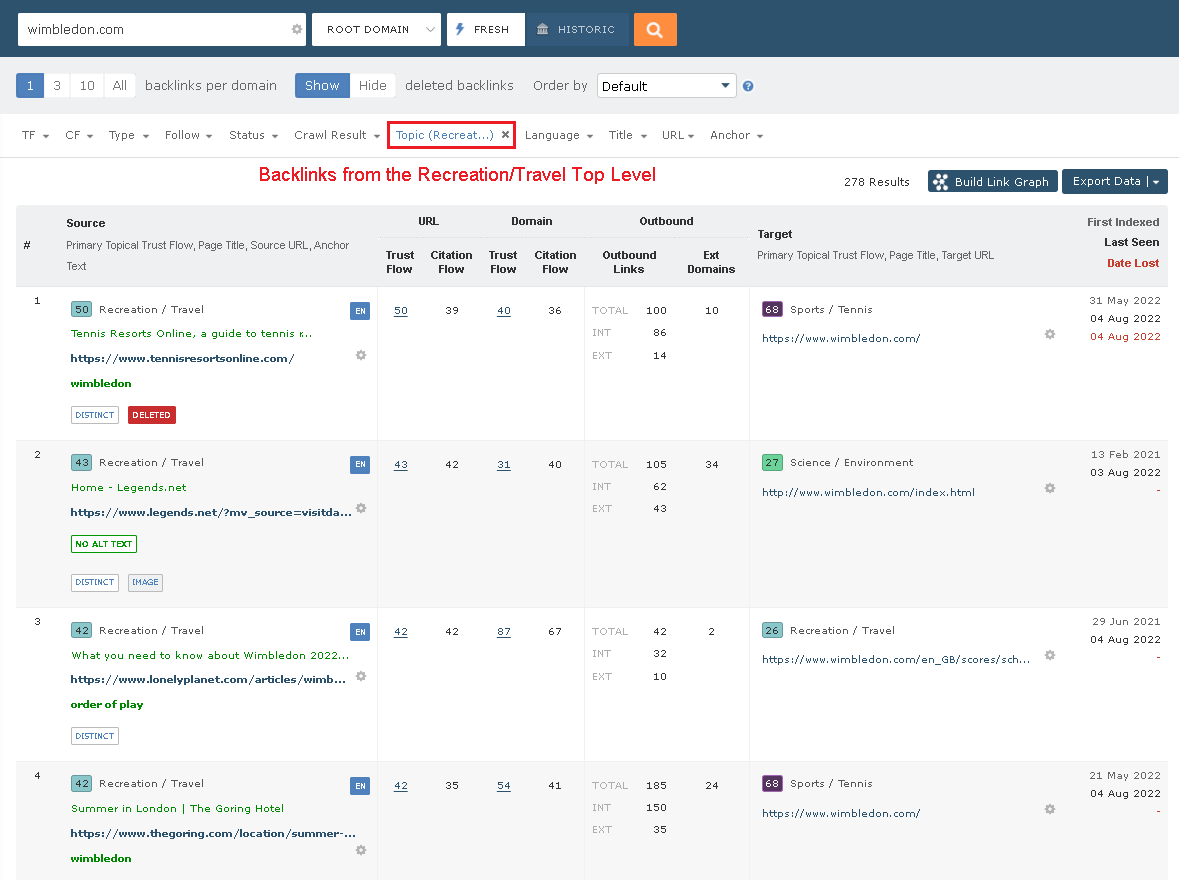Hide deleted backlinks
Screen dimensions: 1179x880
[x=372, y=86]
